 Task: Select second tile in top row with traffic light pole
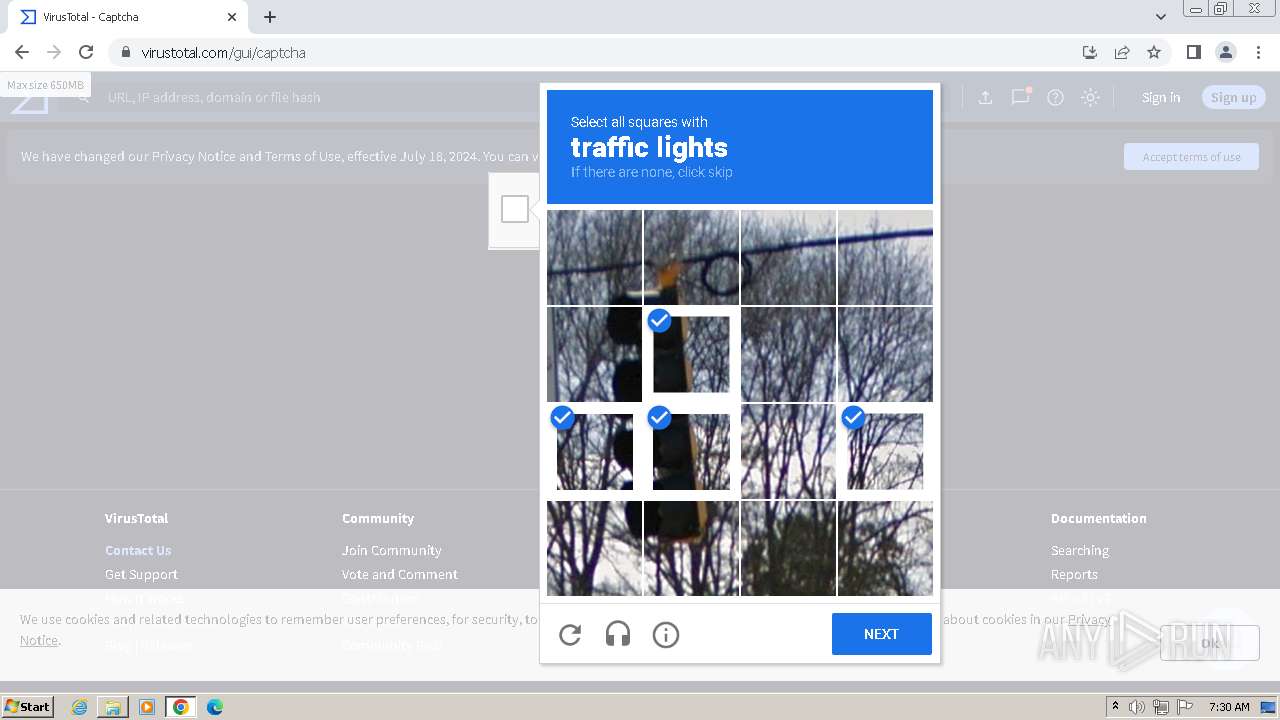point(691,257)
